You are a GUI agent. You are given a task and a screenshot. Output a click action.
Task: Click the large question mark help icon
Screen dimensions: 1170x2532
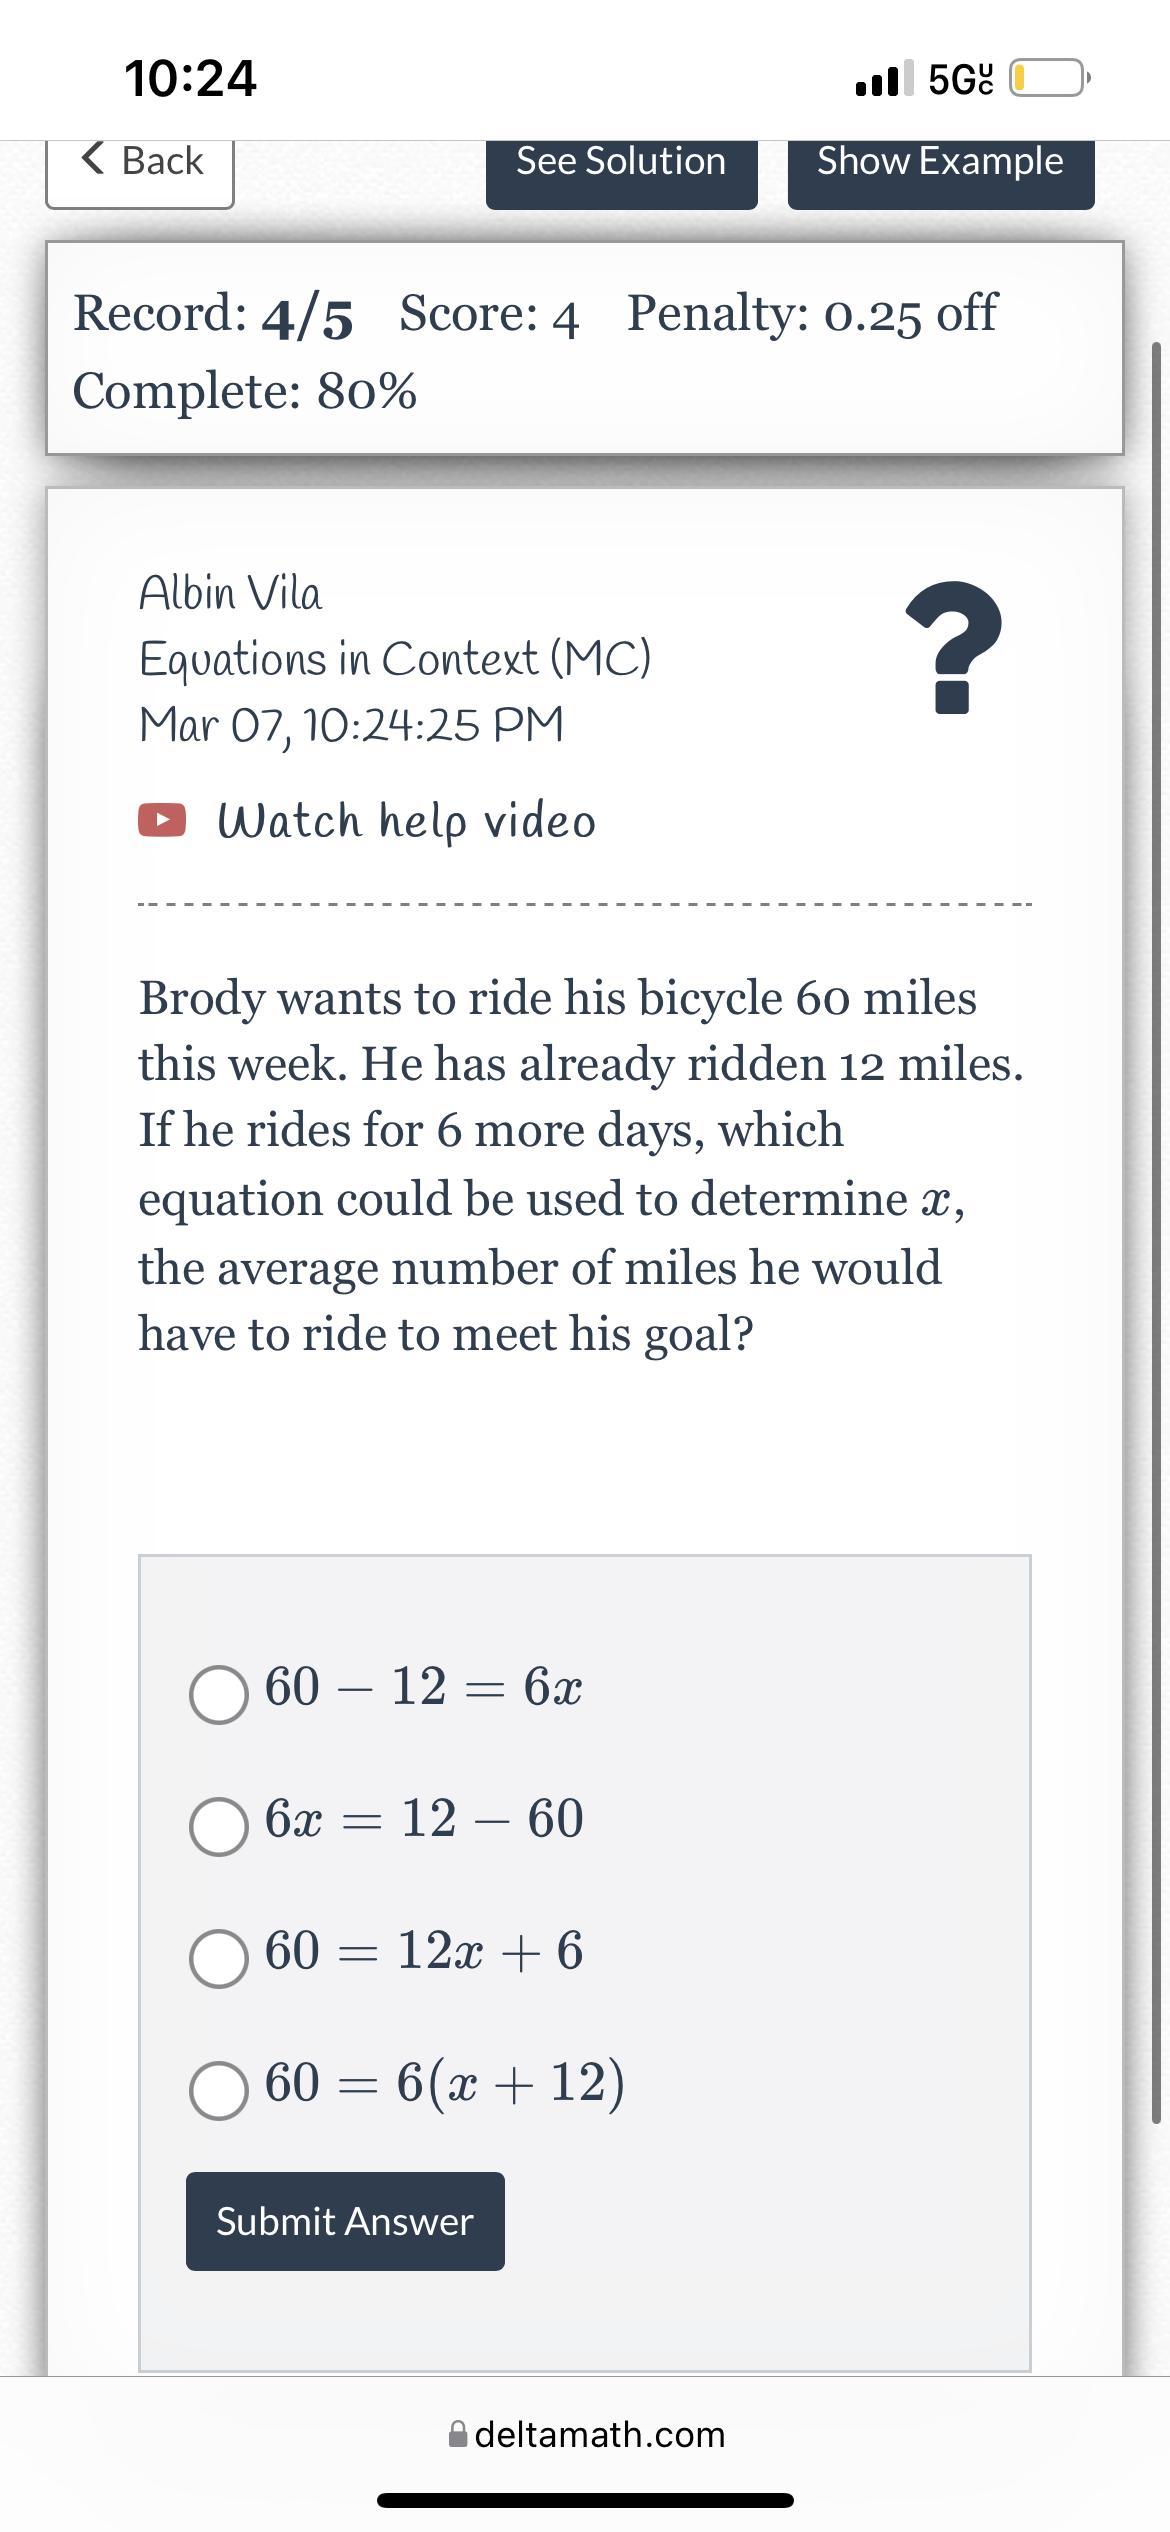(953, 647)
